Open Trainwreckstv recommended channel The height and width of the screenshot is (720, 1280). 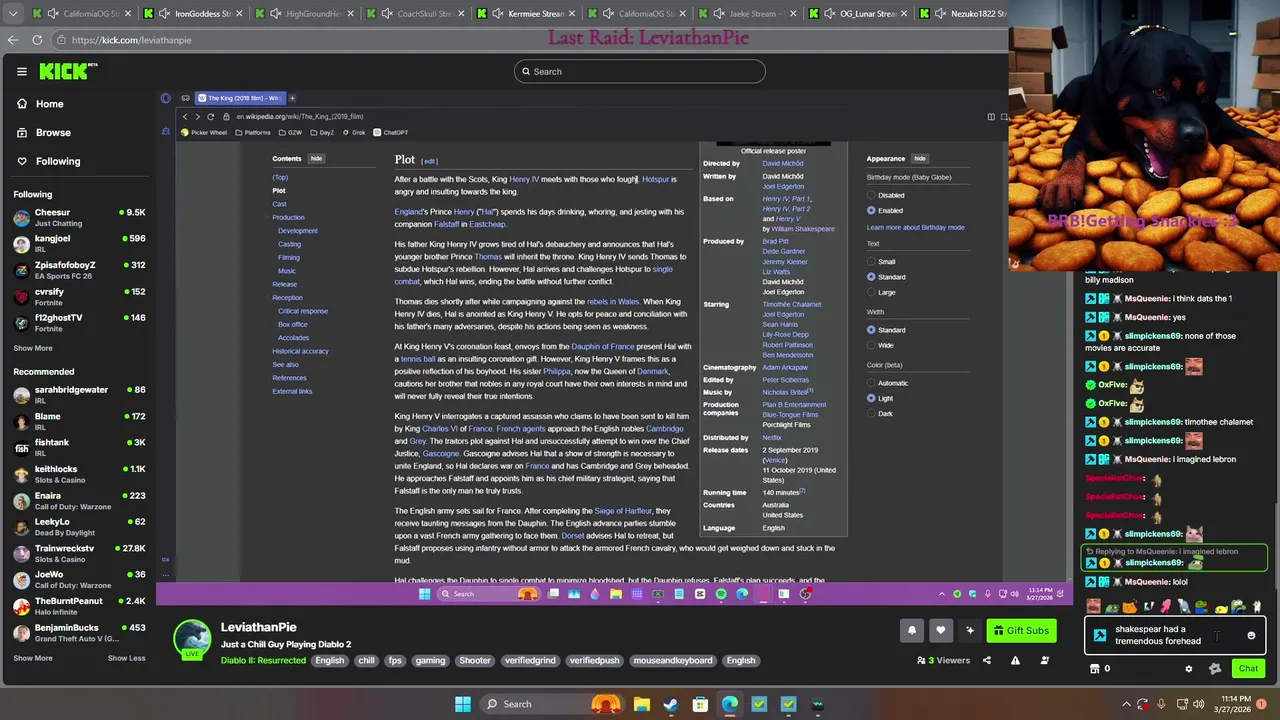point(79,553)
